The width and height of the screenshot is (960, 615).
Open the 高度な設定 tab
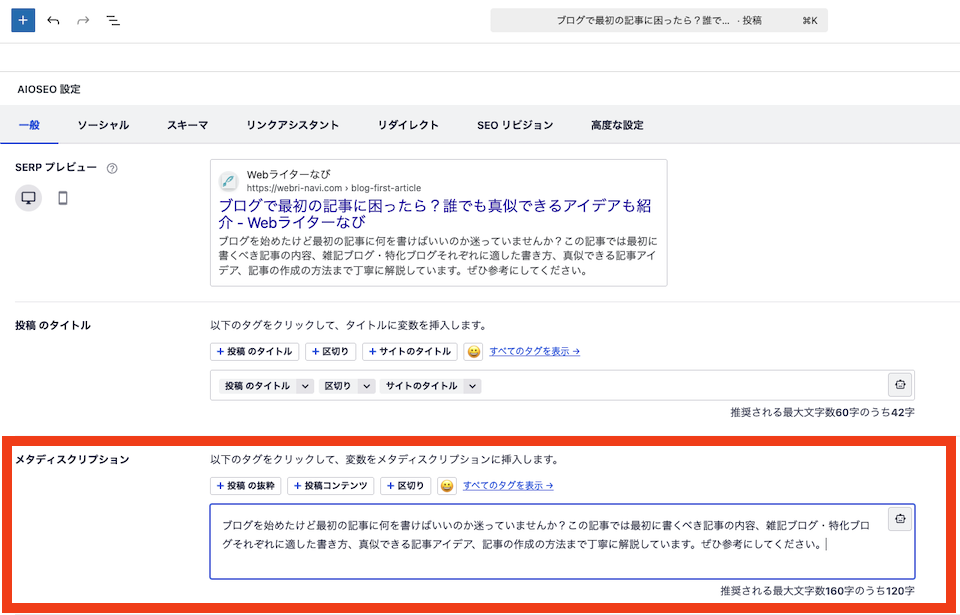pyautogui.click(x=617, y=125)
